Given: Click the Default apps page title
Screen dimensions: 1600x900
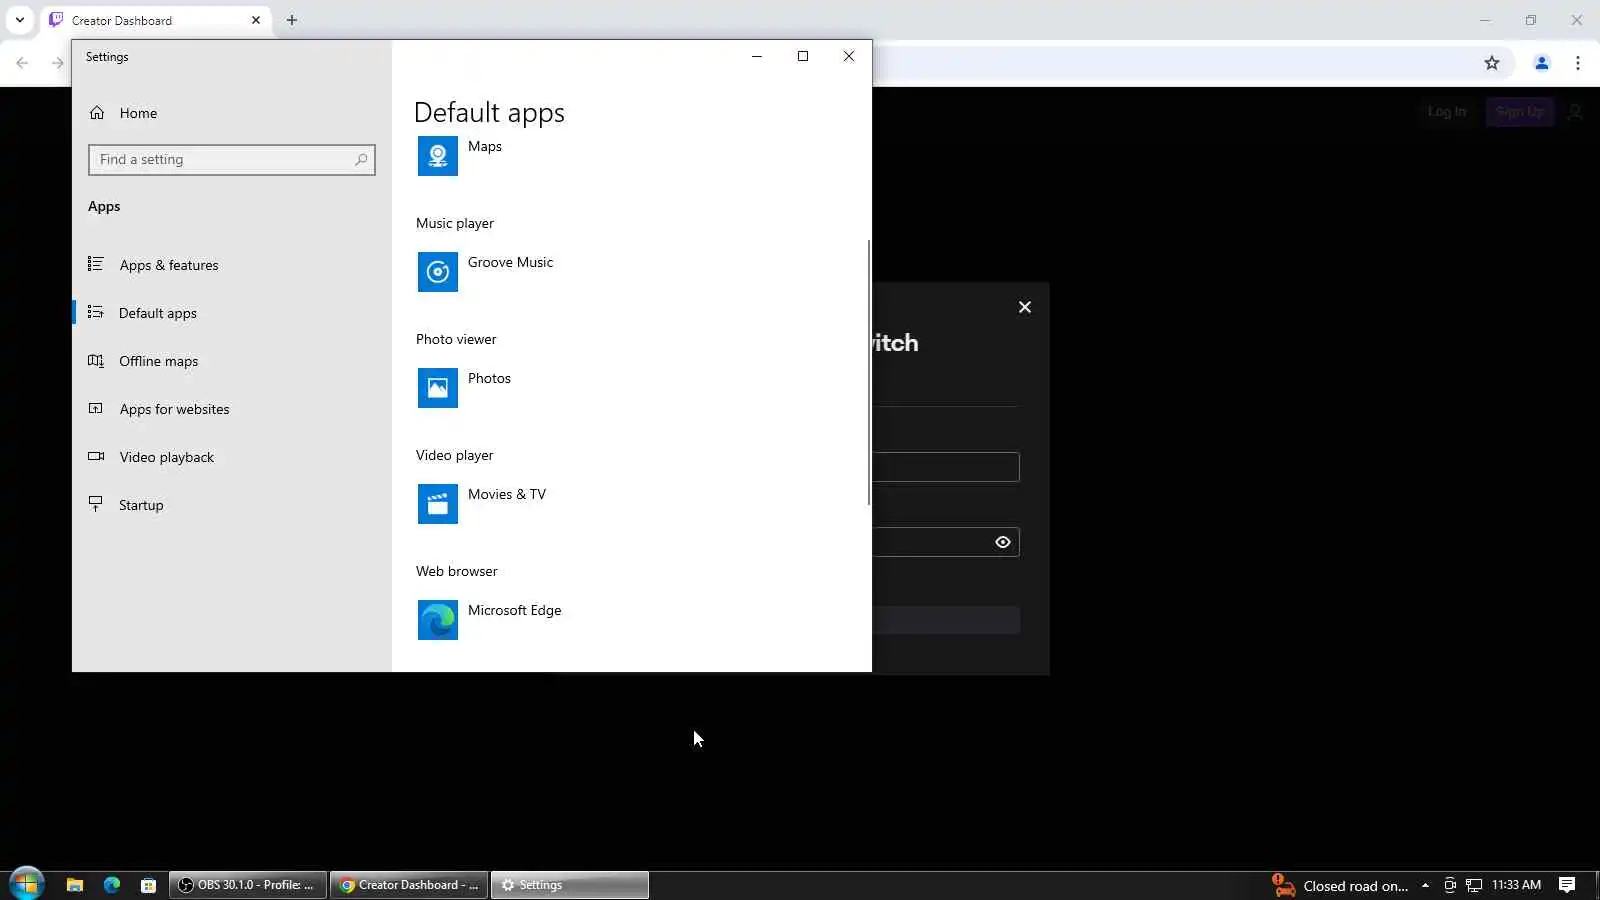Looking at the screenshot, I should pyautogui.click(x=489, y=113).
